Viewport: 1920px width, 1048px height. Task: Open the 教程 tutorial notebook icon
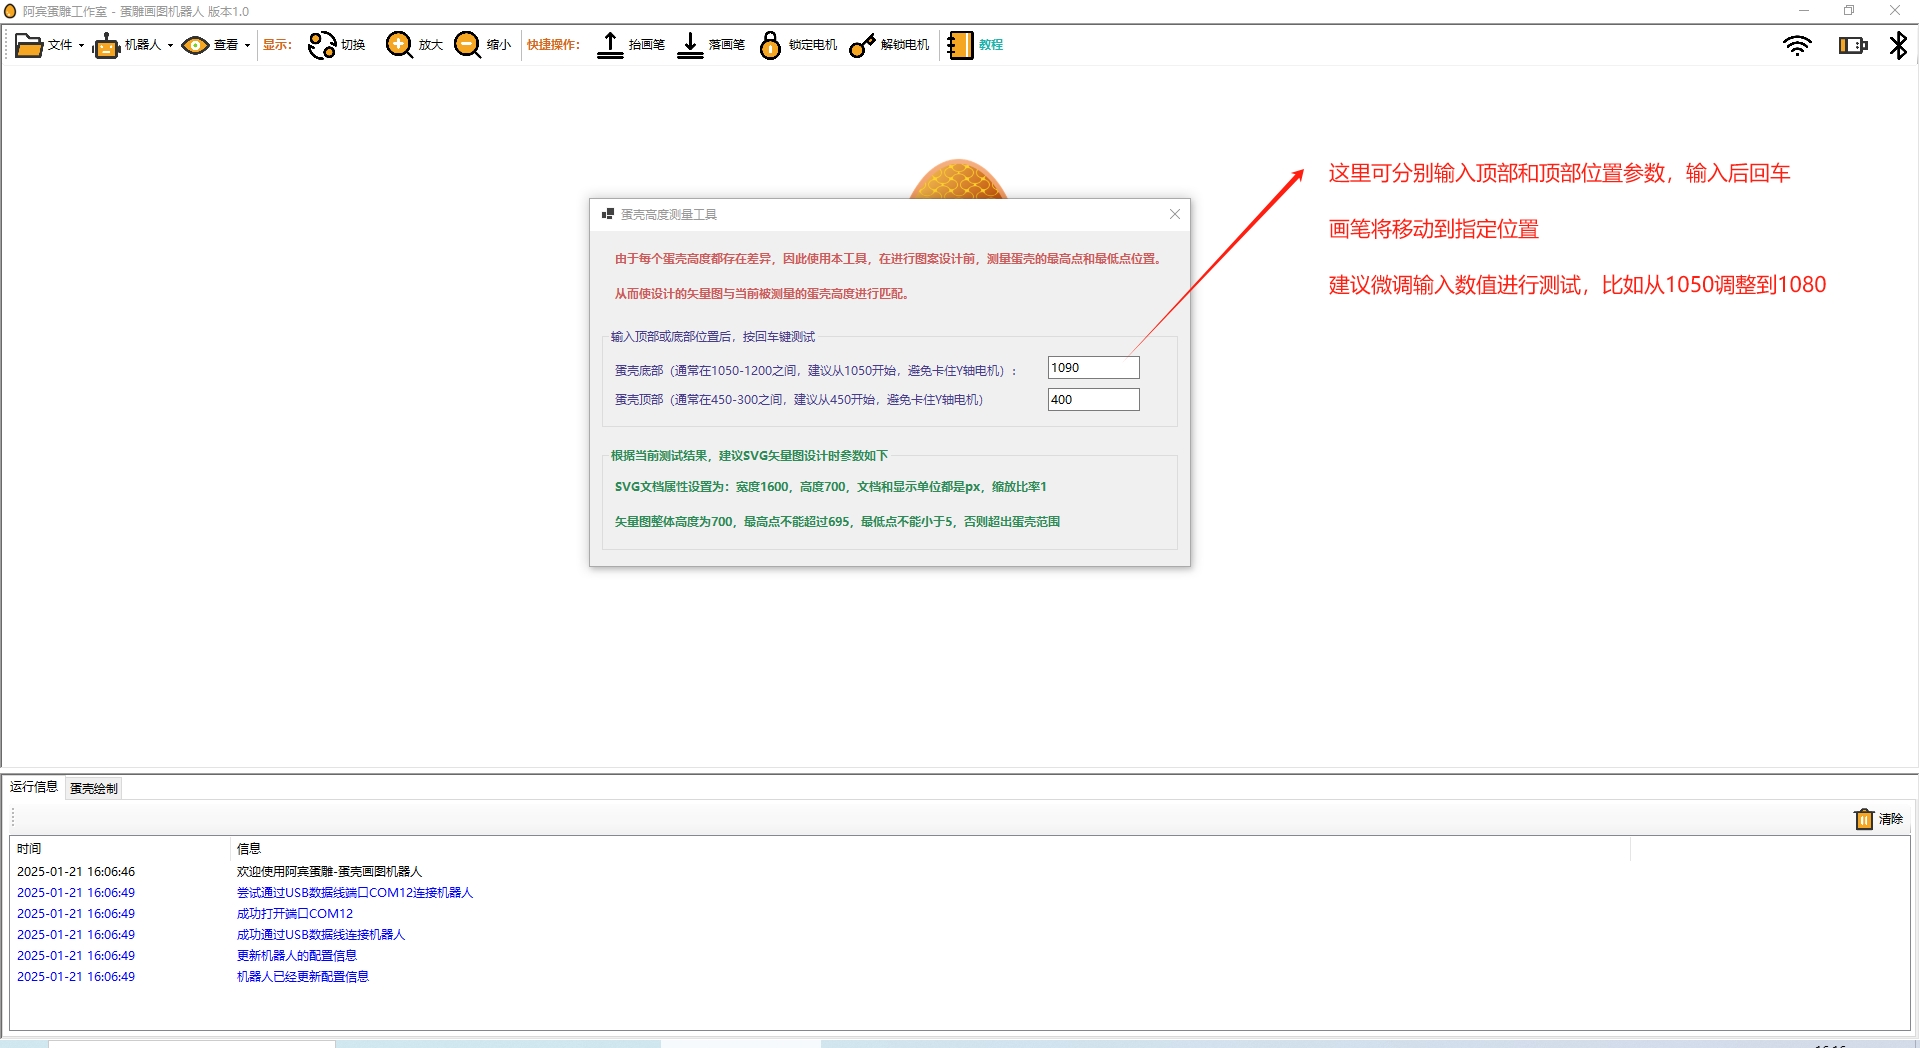pyautogui.click(x=960, y=45)
